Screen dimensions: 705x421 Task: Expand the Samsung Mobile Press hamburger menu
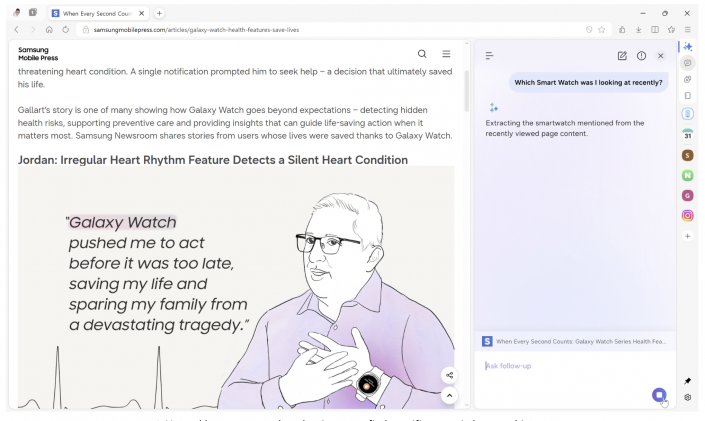tap(446, 53)
